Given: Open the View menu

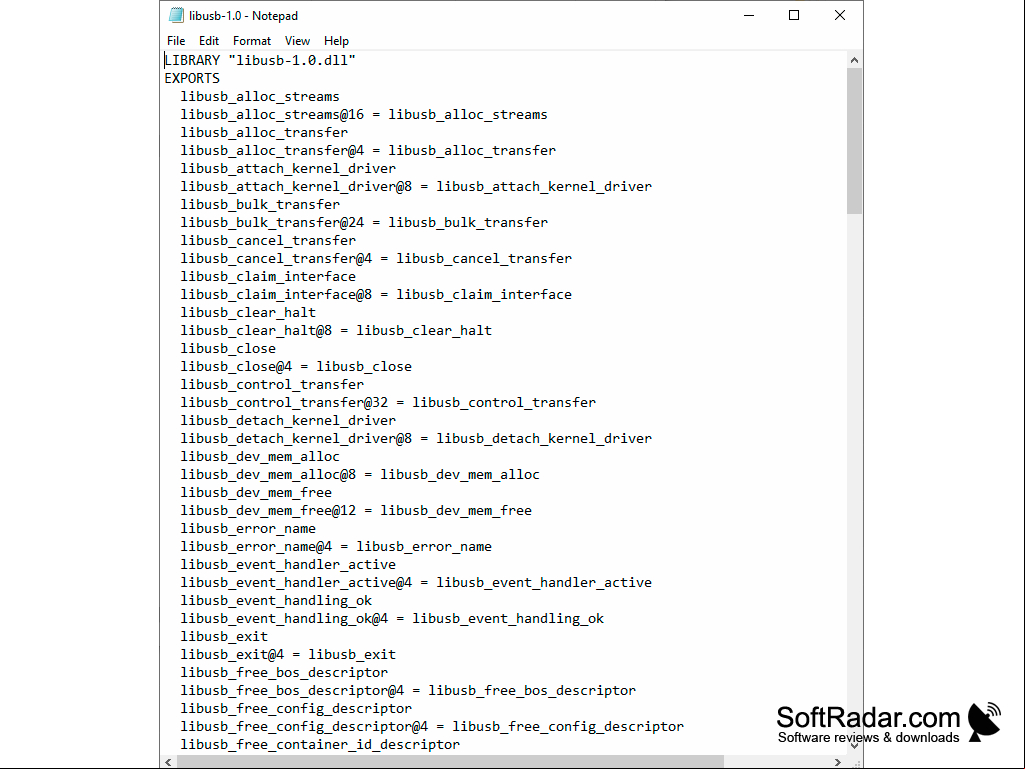Looking at the screenshot, I should click(297, 41).
